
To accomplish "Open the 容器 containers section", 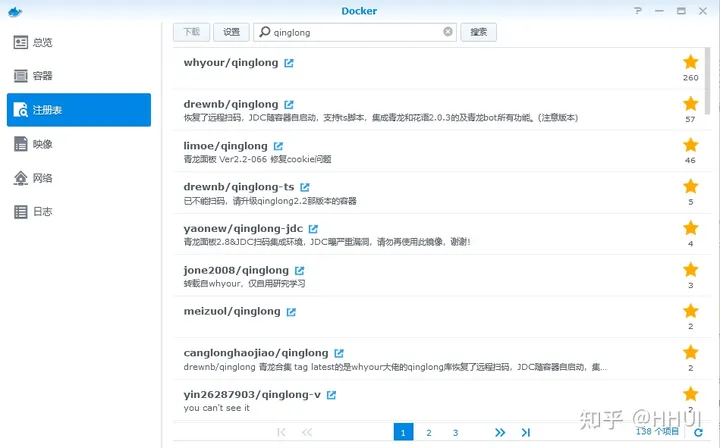I will [79, 76].
